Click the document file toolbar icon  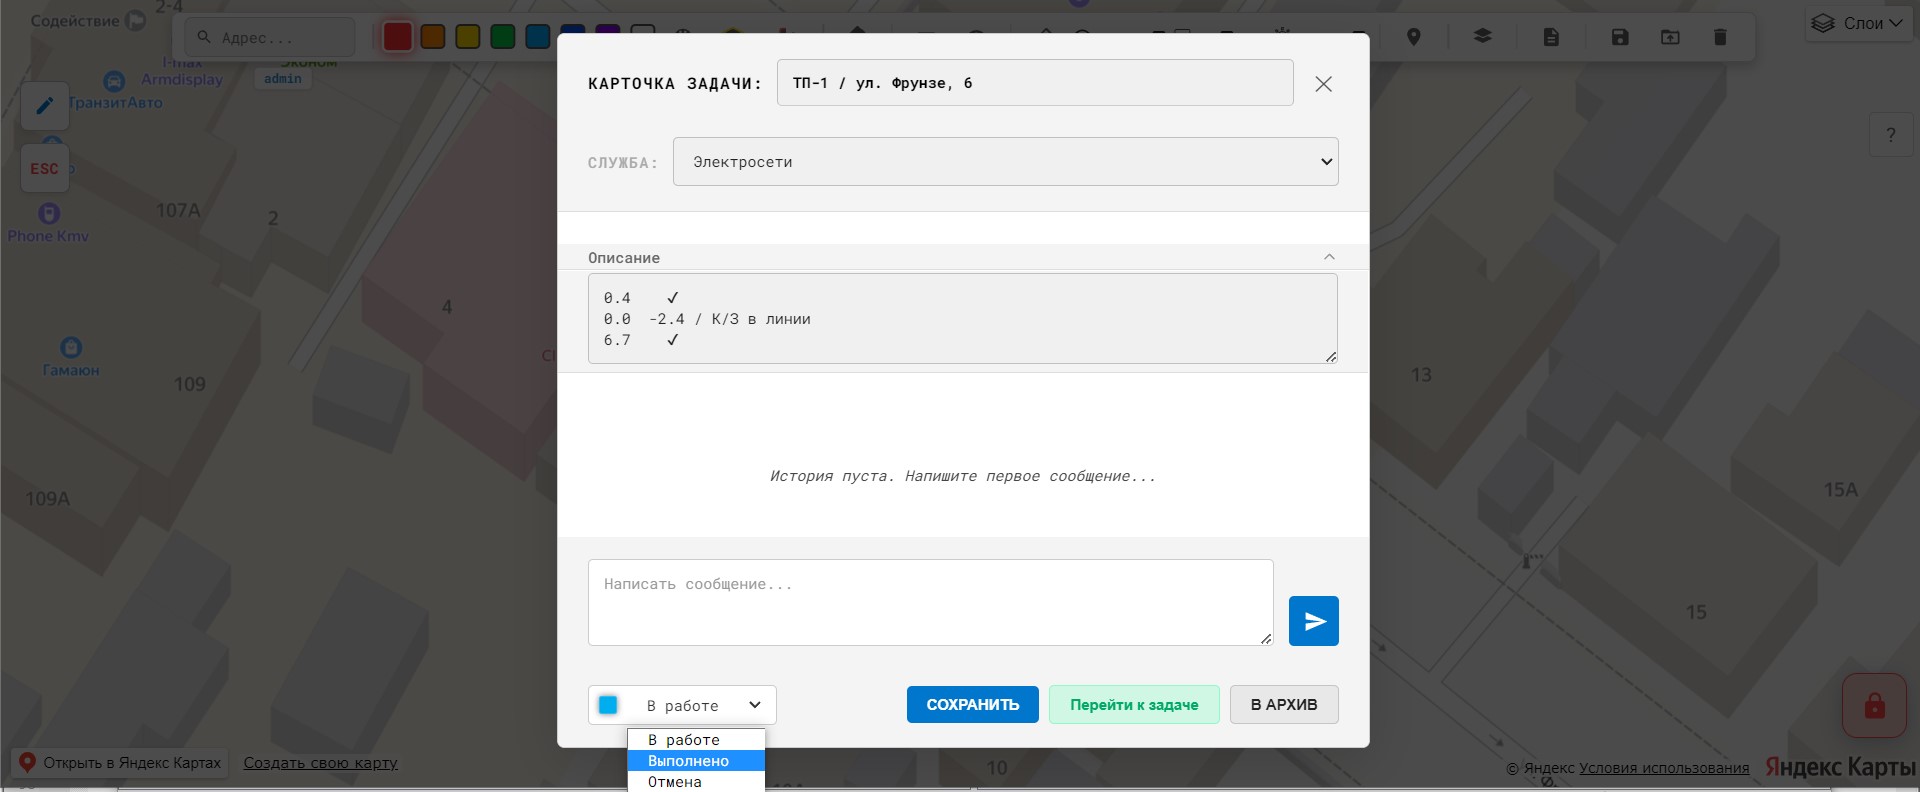1551,37
